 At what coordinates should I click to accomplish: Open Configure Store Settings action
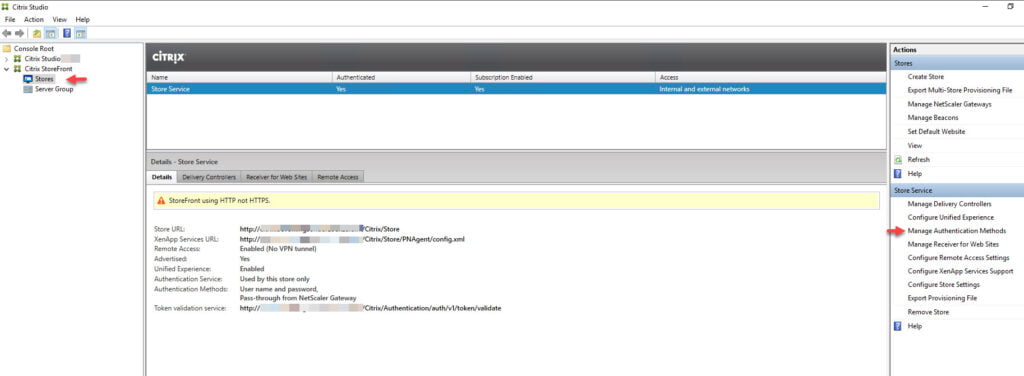pyautogui.click(x=944, y=285)
